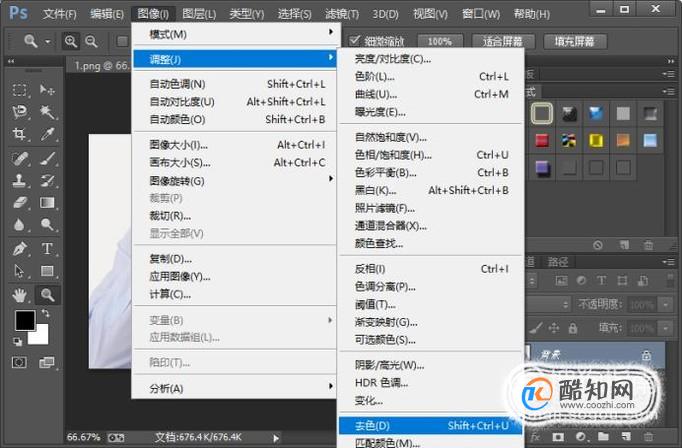
Task: Open the styles panel flyout menu
Action: pyautogui.click(x=669, y=91)
